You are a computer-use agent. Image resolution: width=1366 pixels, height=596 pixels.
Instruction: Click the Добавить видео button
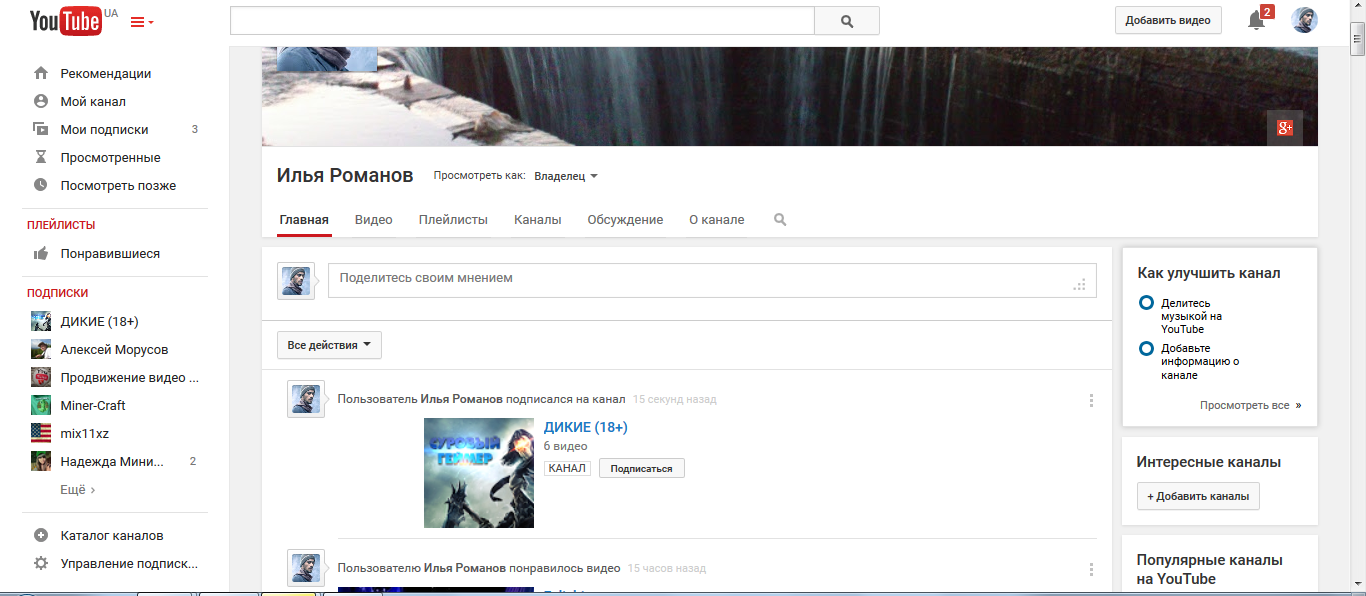(x=1168, y=20)
